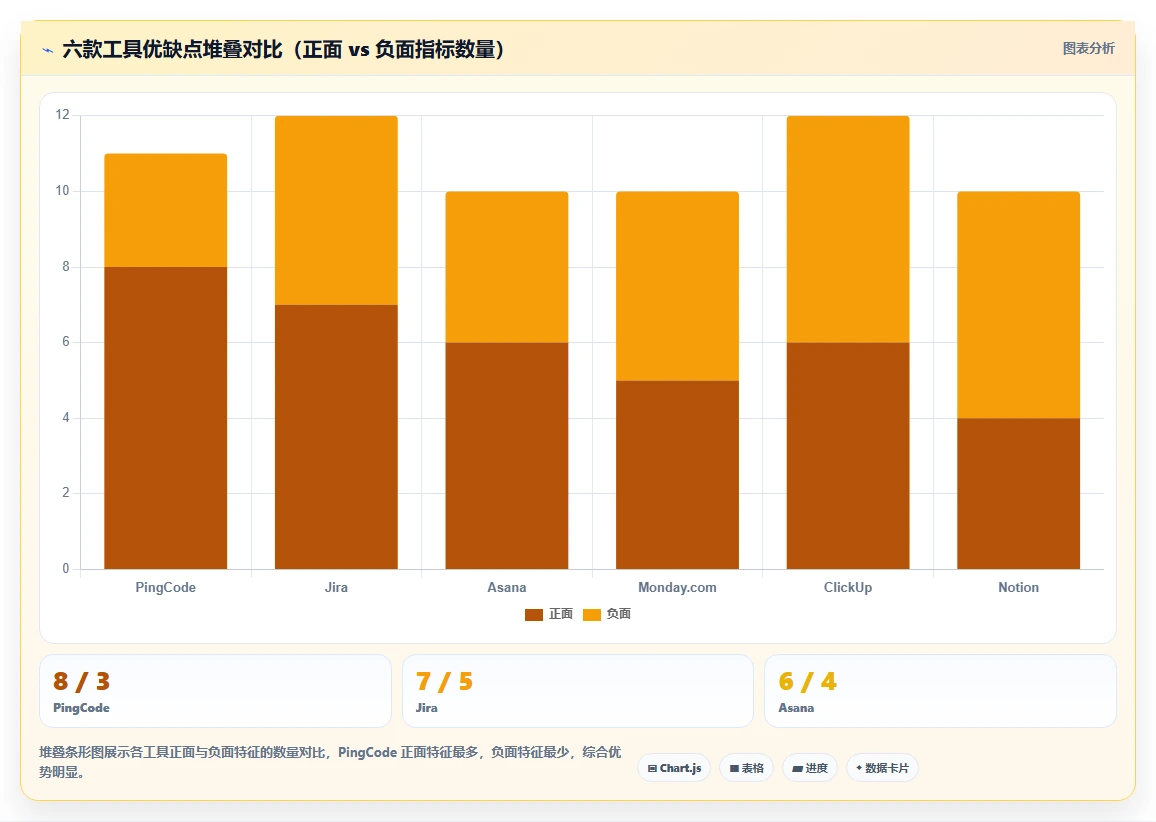Toggle the 正面 series legend swatch
This screenshot has height=822, width=1156.
[534, 614]
